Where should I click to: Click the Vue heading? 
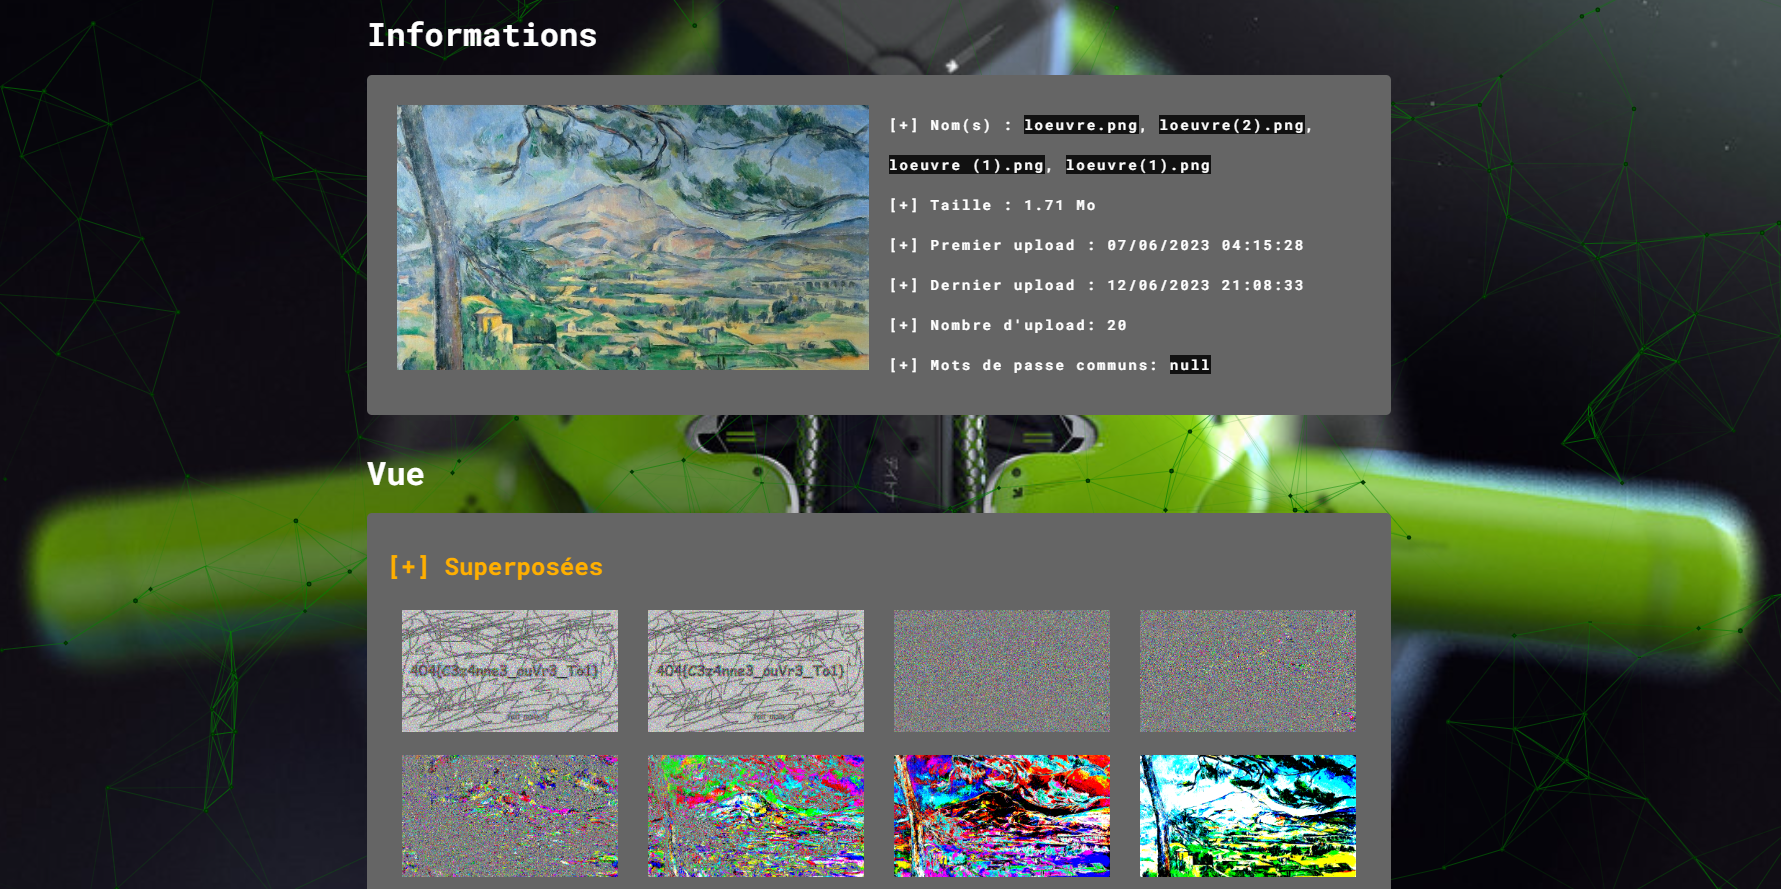click(396, 474)
